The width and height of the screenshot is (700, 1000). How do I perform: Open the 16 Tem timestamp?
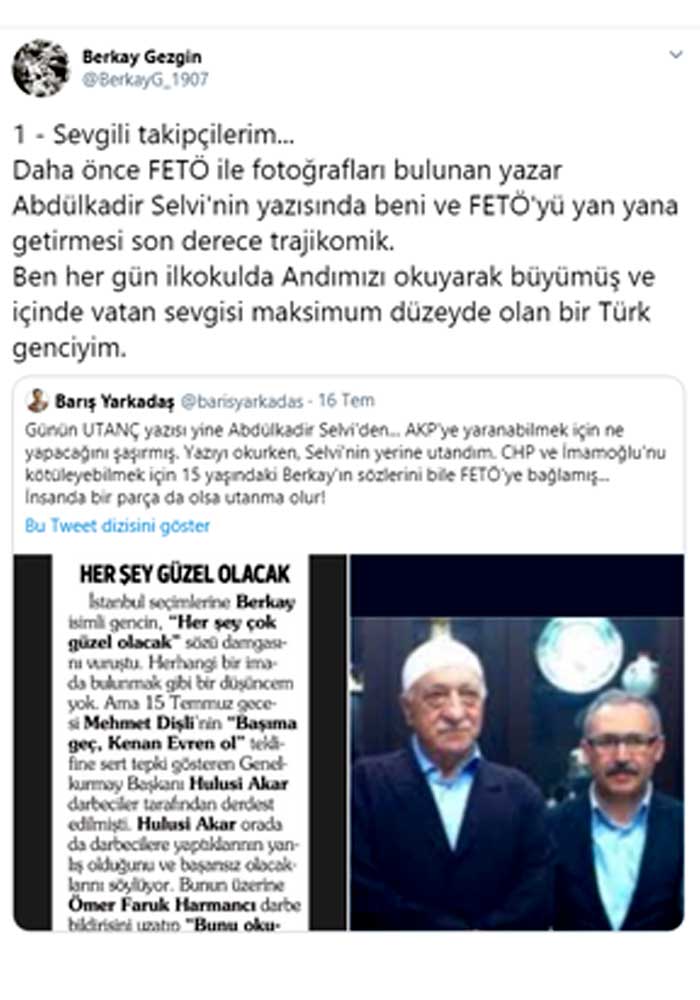pyautogui.click(x=346, y=401)
